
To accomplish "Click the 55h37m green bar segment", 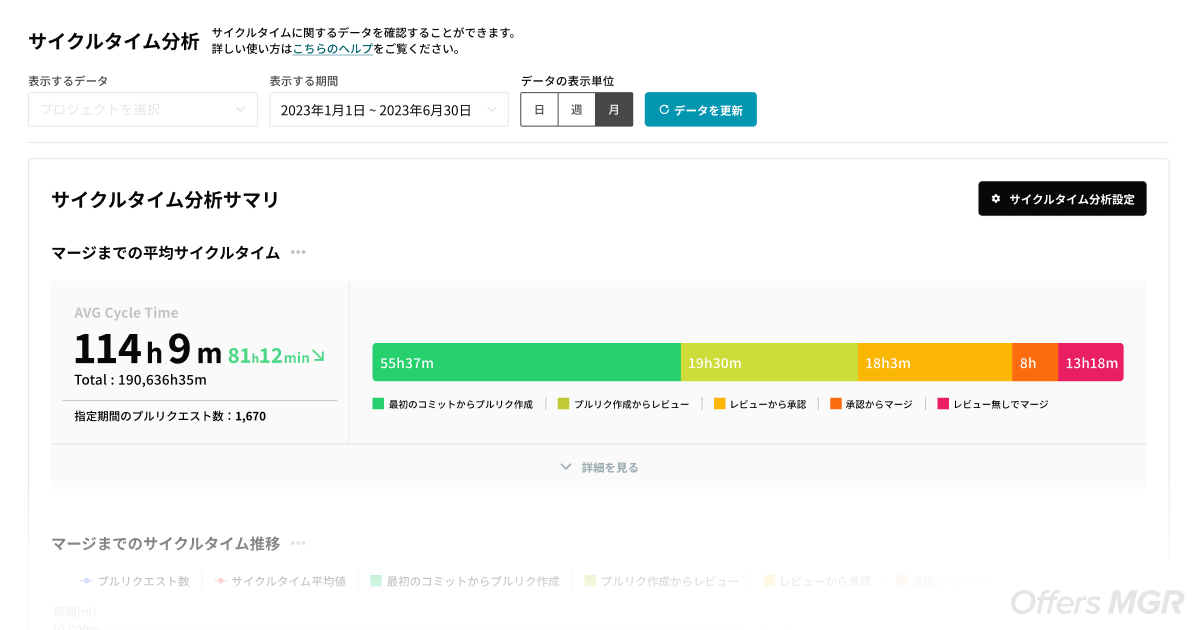I will click(526, 362).
